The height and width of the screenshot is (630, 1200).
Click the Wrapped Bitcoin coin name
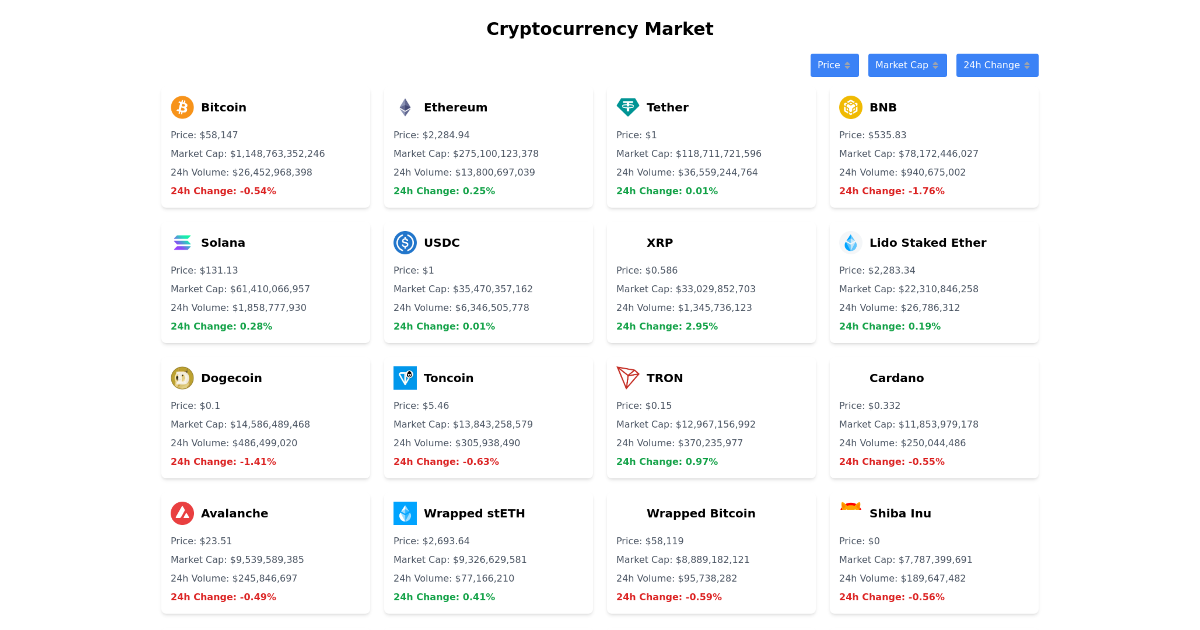(x=700, y=513)
